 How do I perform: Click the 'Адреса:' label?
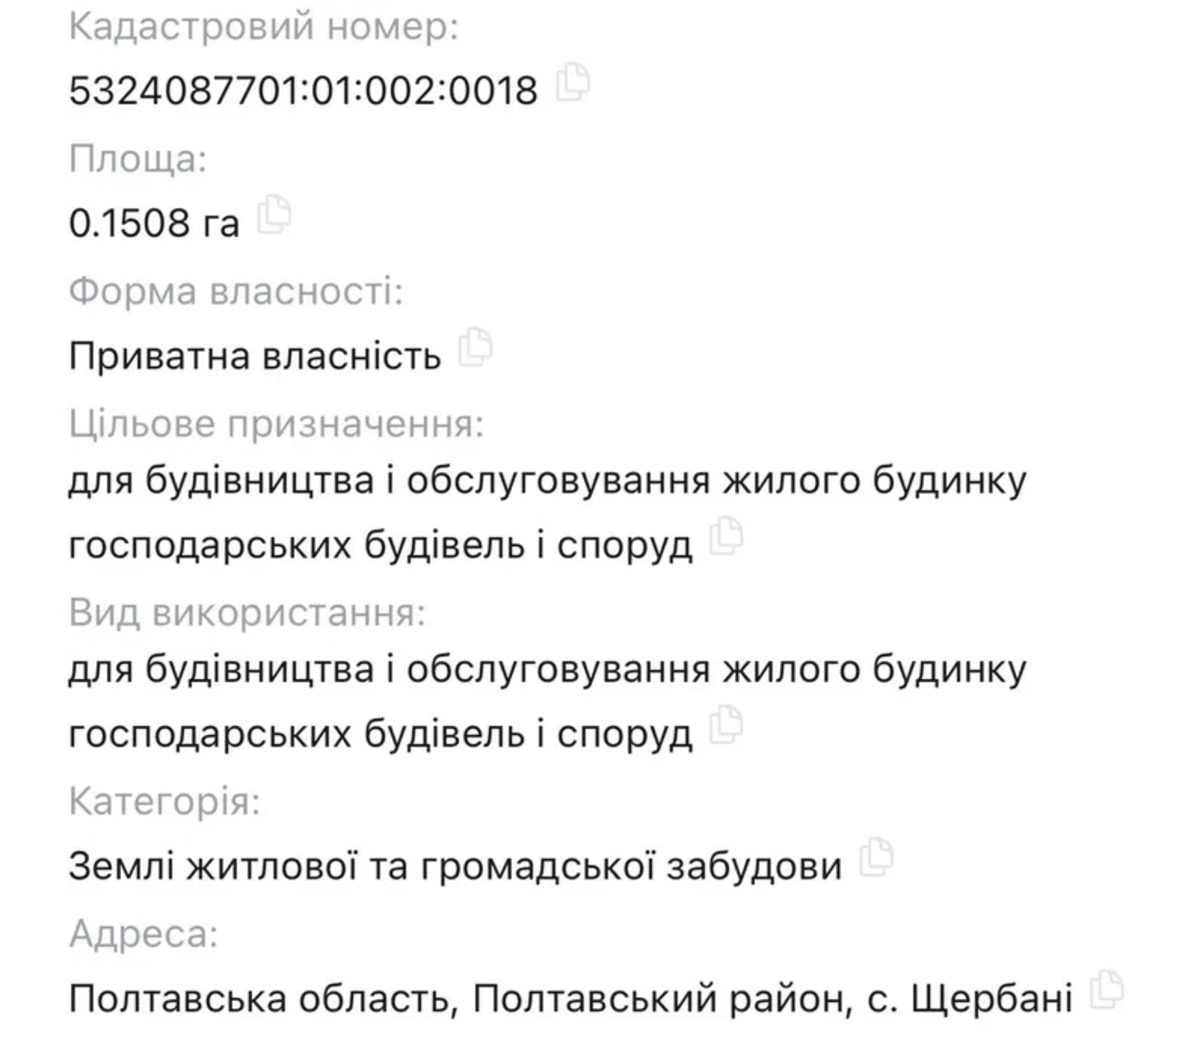143,934
